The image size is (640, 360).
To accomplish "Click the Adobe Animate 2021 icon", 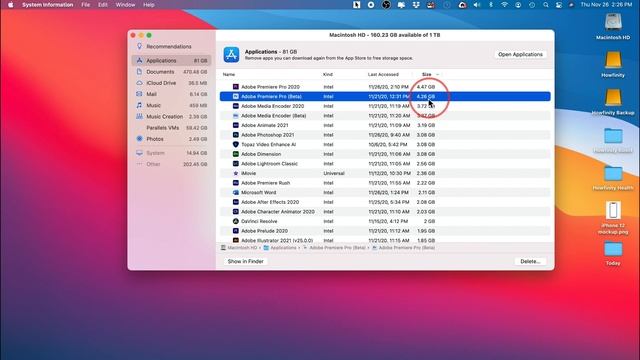I will [236, 125].
